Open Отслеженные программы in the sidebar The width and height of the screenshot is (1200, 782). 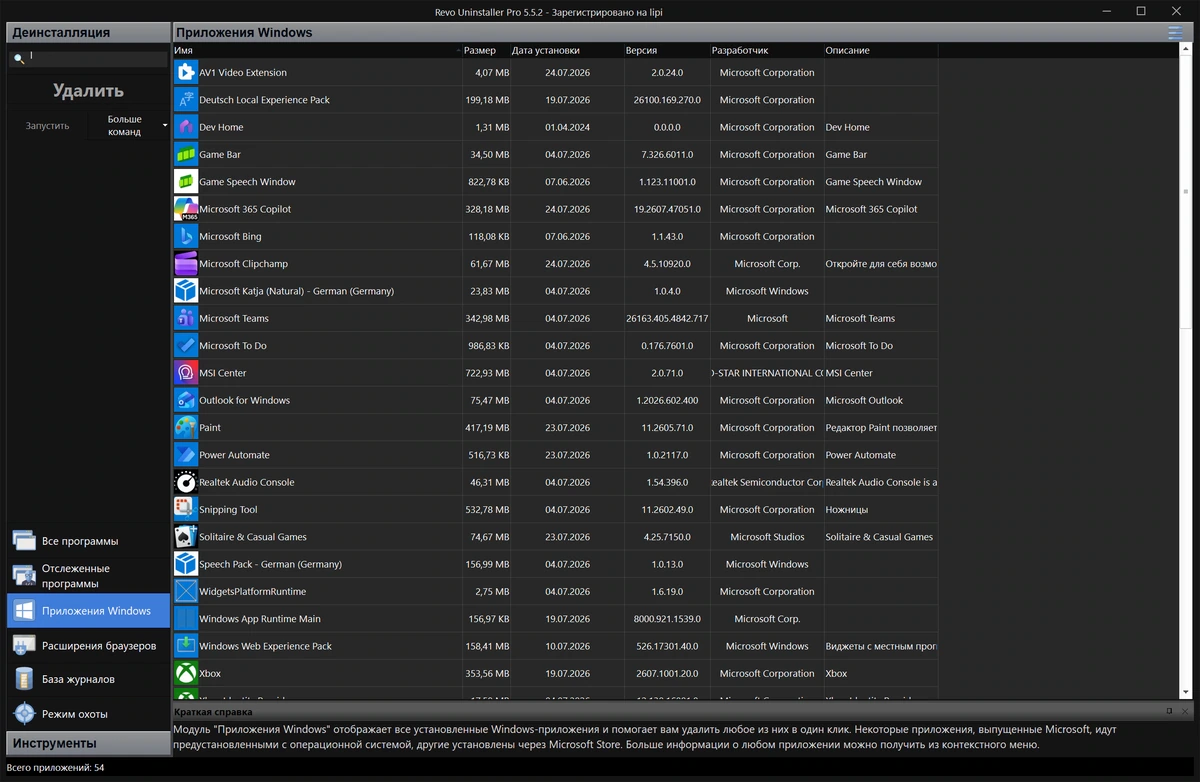(89, 576)
